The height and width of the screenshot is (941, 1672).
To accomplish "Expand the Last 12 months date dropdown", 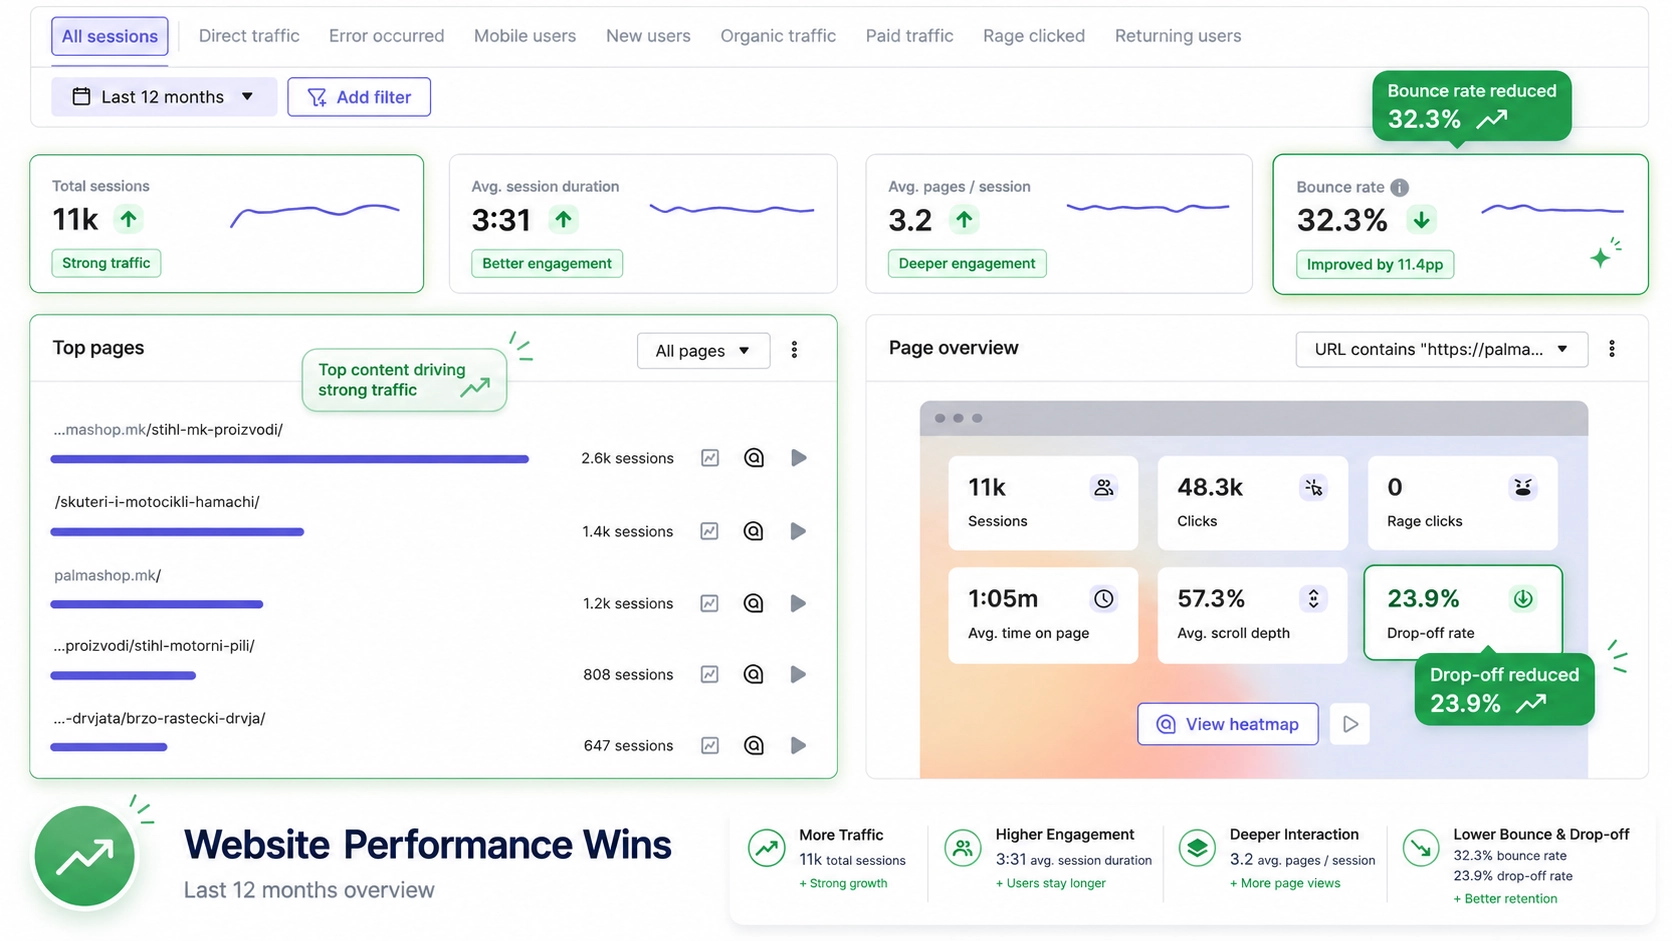I will (164, 97).
